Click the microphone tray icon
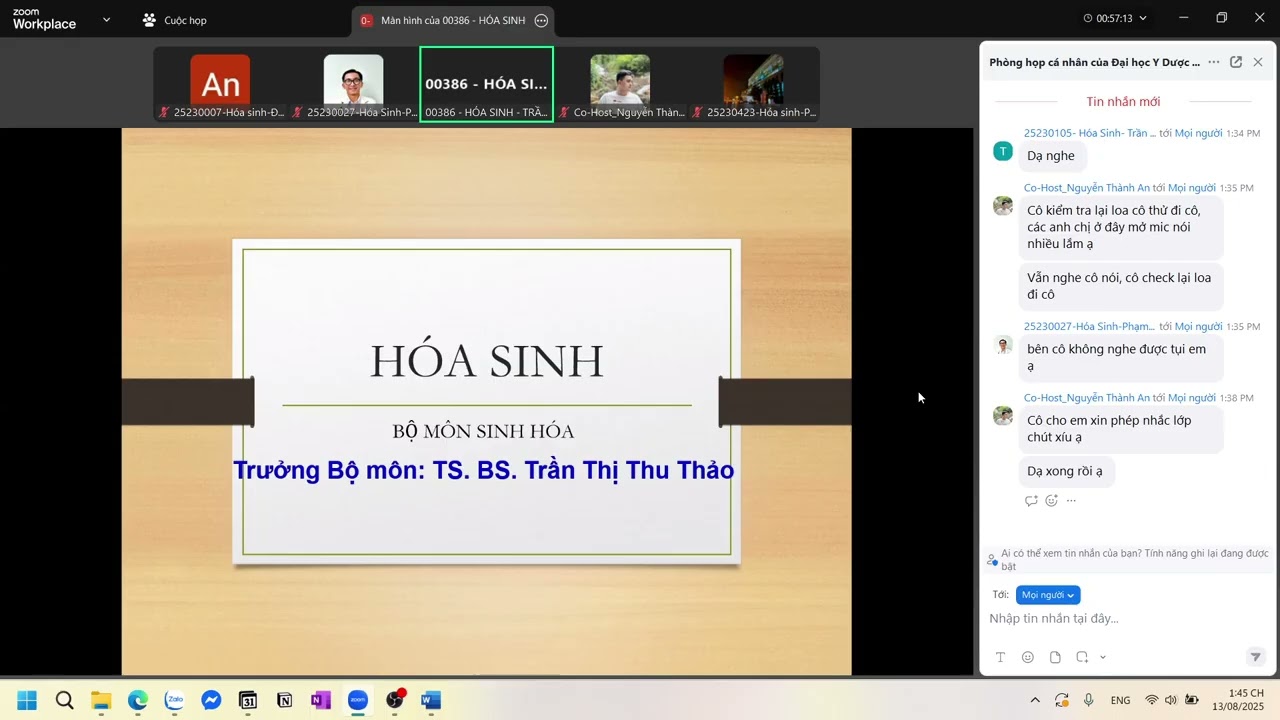Viewport: 1280px width, 720px height. (x=1089, y=700)
